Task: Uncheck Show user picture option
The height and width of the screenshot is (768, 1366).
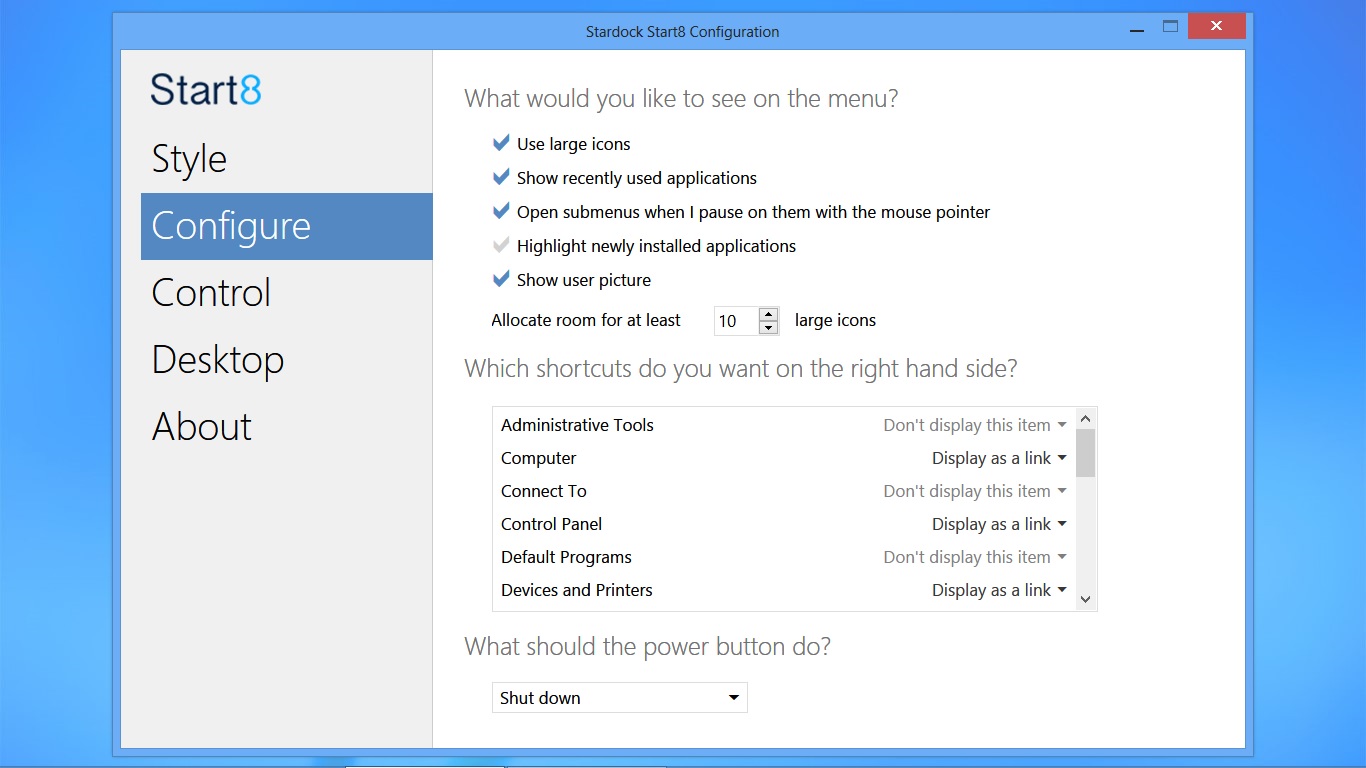Action: (502, 280)
